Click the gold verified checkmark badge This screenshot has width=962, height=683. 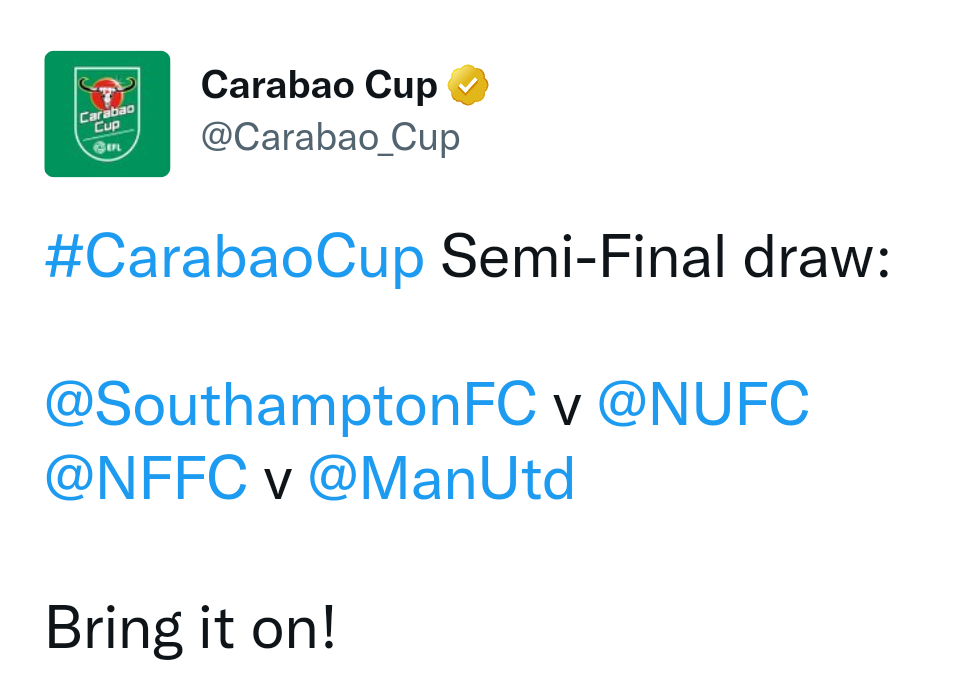coord(468,85)
